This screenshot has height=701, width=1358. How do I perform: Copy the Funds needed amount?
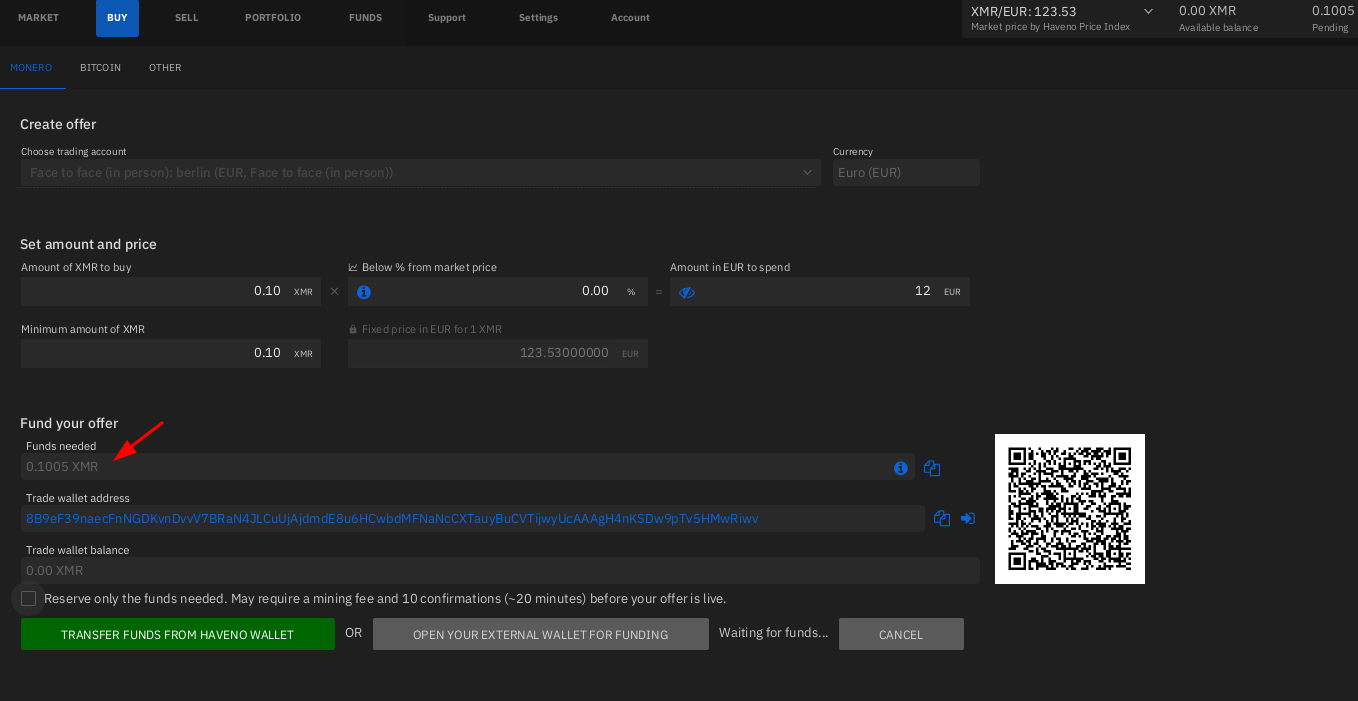click(932, 468)
